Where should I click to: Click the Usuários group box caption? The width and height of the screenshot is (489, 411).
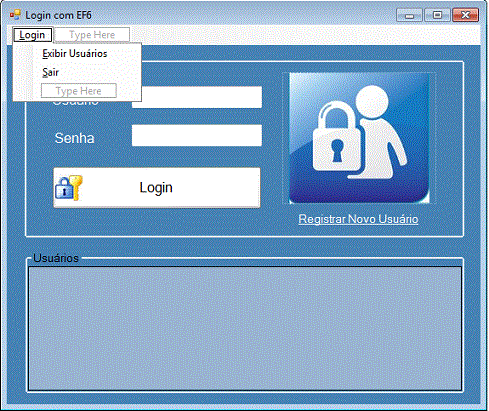(x=56, y=258)
